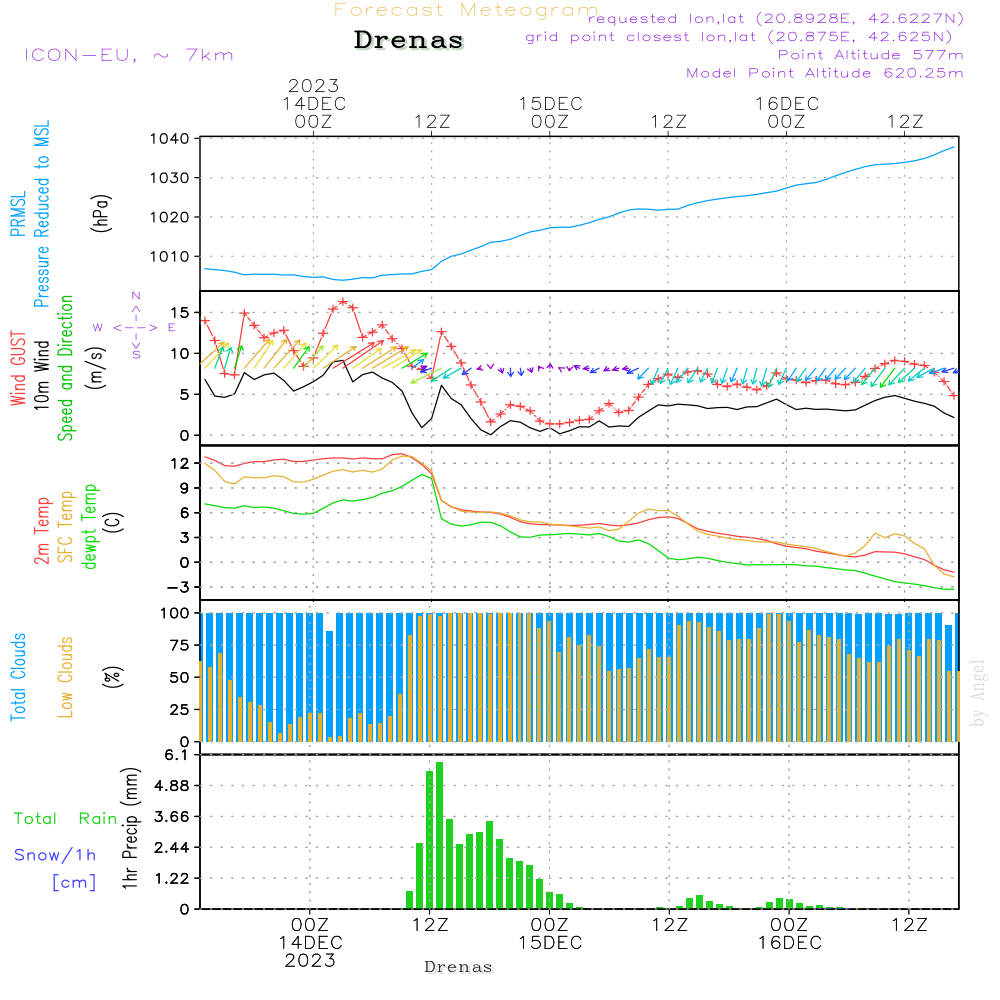Click the tallest green rain bar near 12Z
Image resolution: width=1000 pixels, height=1000 pixels.
coord(439,835)
